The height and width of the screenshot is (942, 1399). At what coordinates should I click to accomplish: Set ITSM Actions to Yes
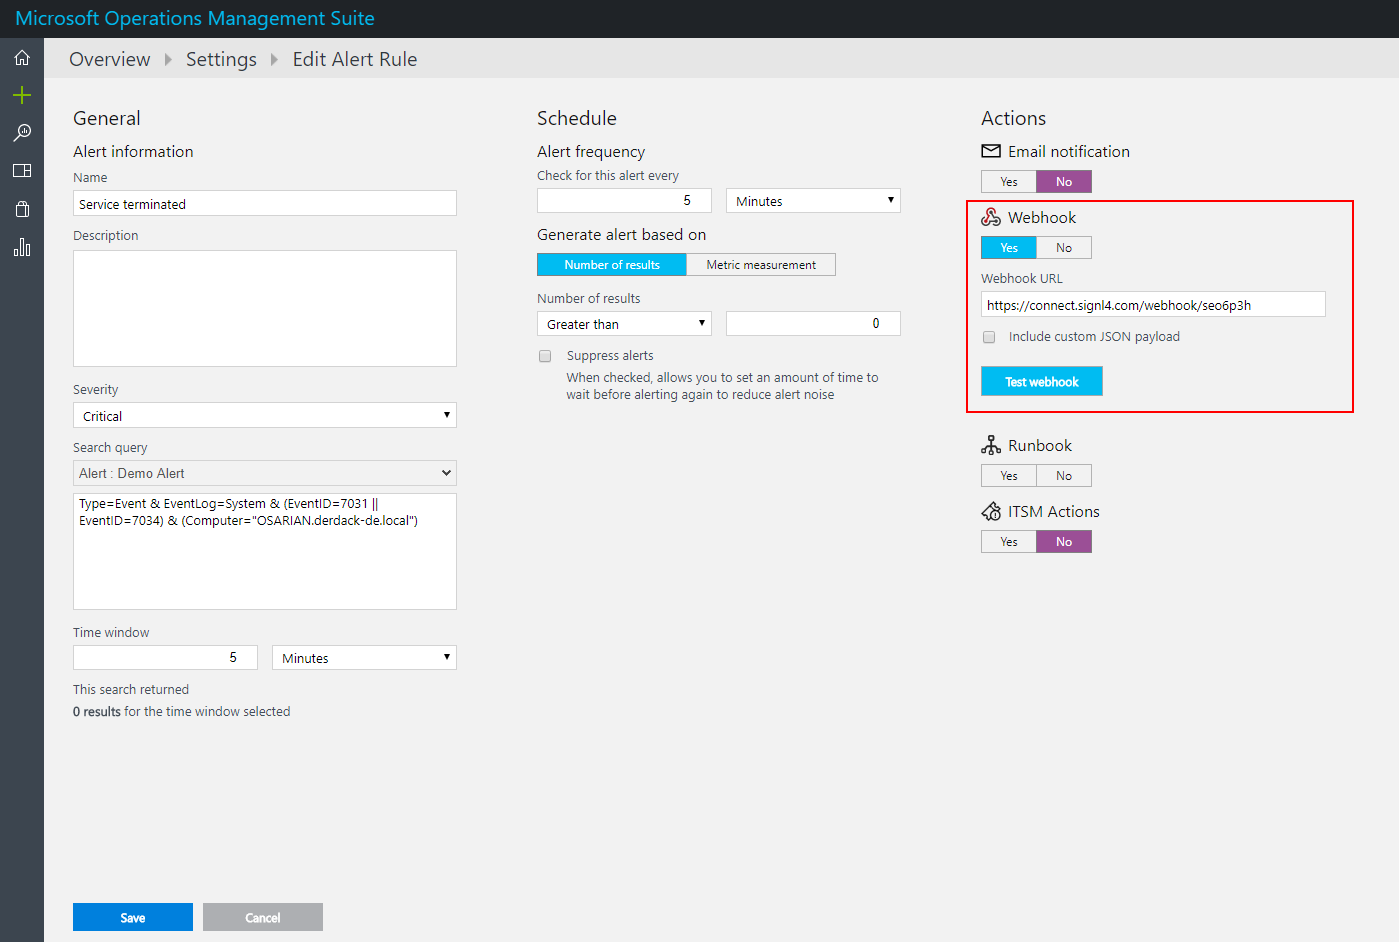pyautogui.click(x=1009, y=542)
